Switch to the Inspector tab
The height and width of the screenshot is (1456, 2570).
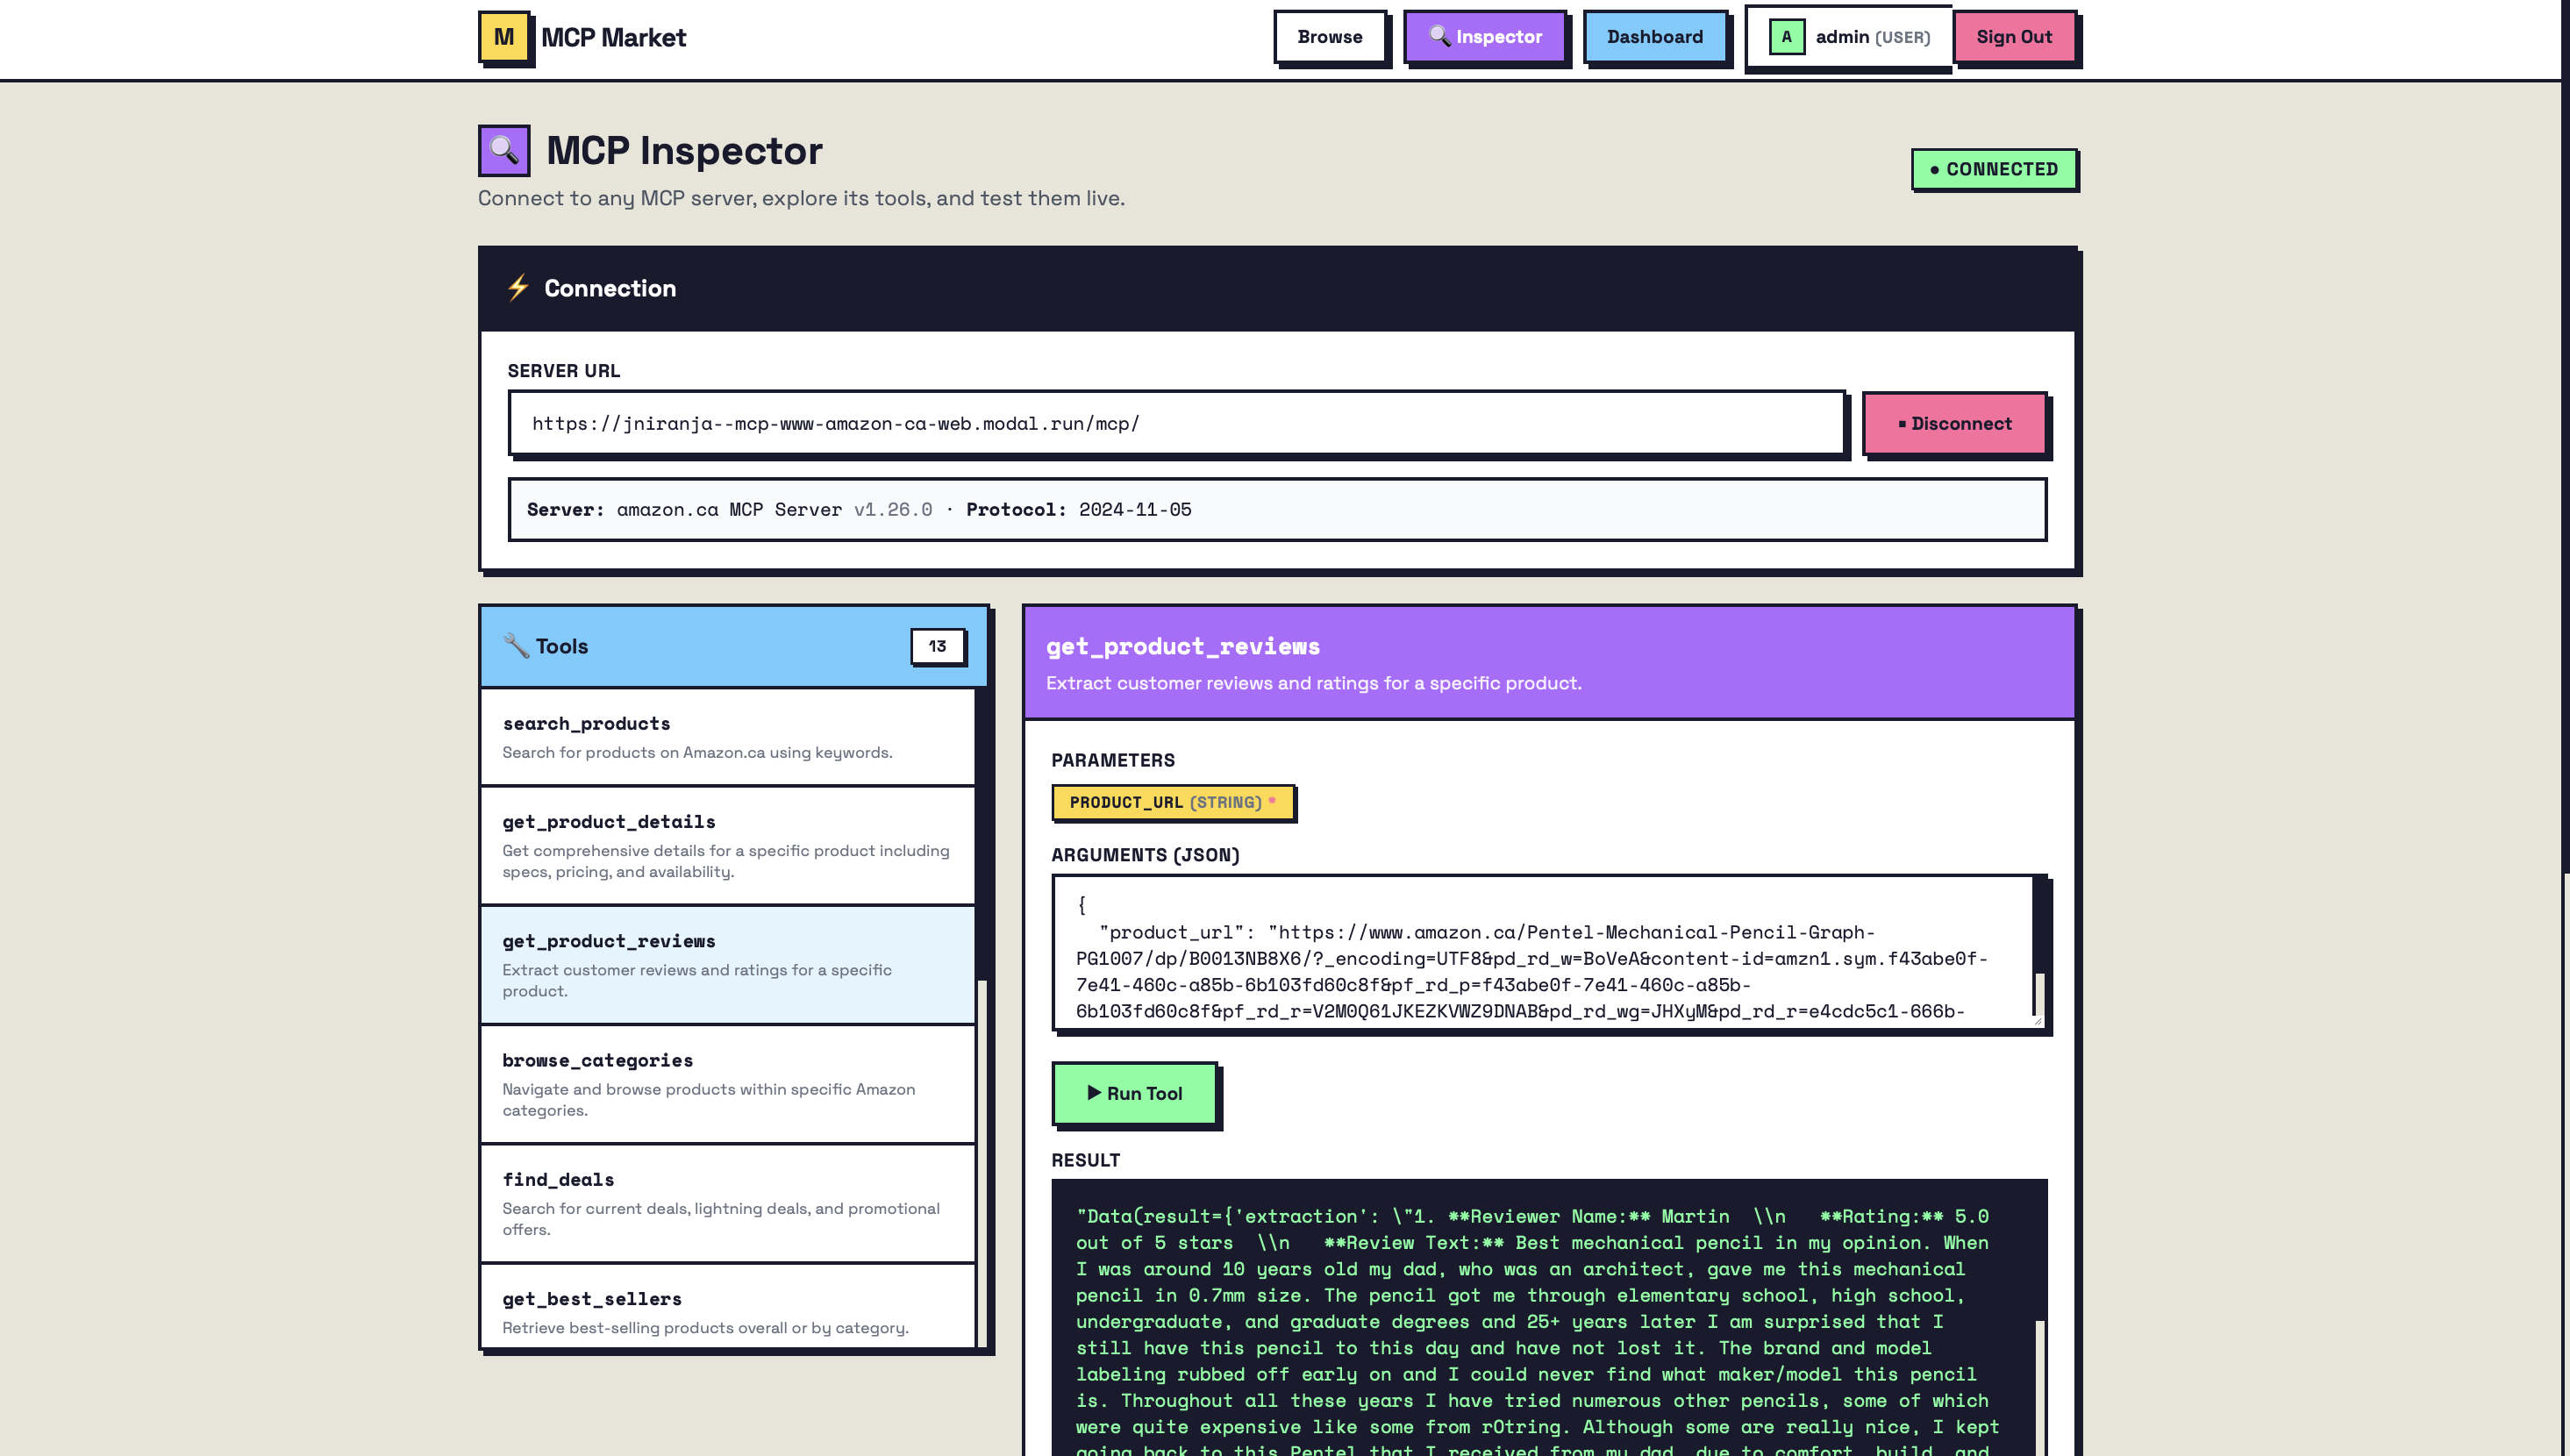pyautogui.click(x=1485, y=37)
